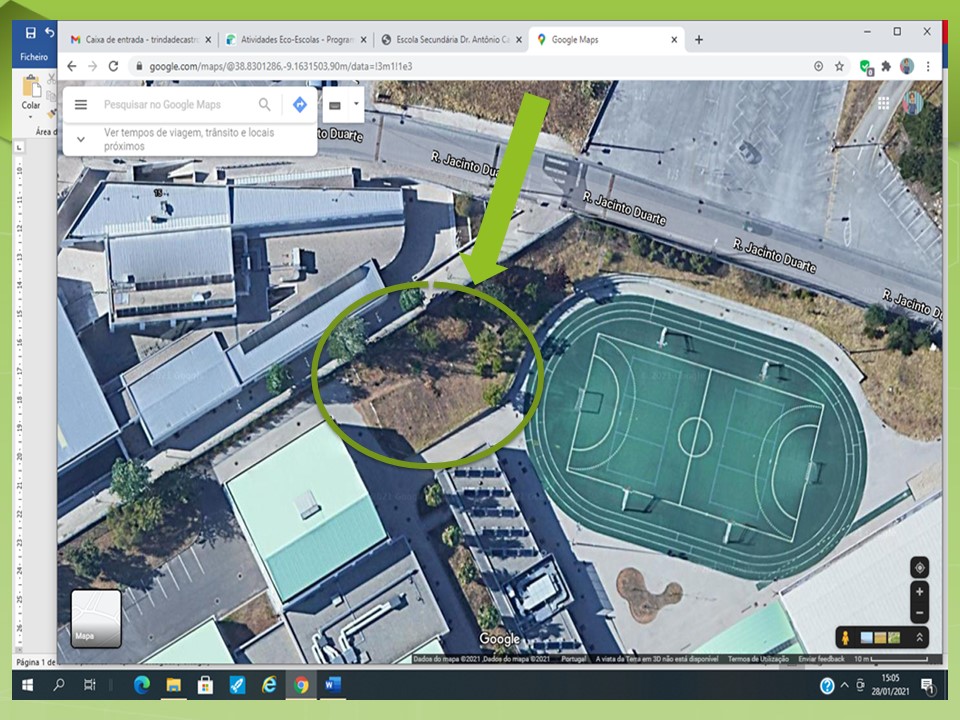Screen dimensions: 960x720
Task: Click the green imagery thumbnail
Action: (894, 638)
